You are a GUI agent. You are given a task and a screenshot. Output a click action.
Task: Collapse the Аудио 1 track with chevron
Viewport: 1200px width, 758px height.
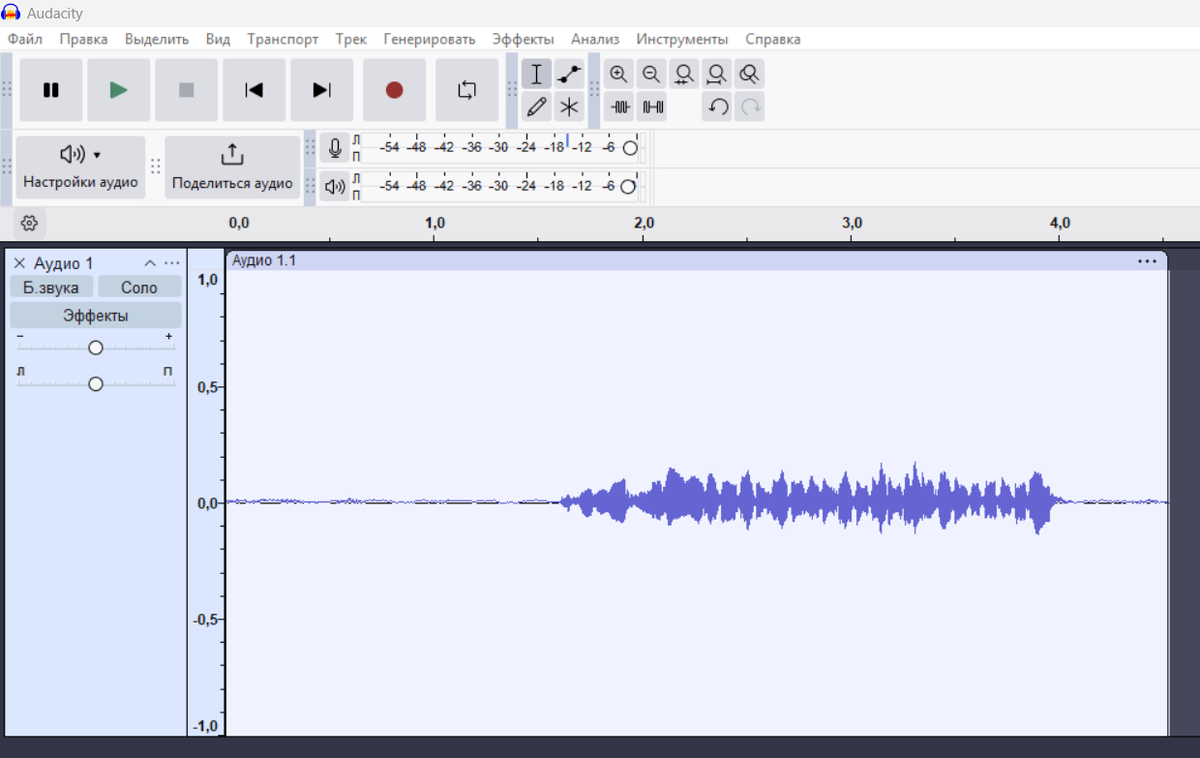click(150, 263)
